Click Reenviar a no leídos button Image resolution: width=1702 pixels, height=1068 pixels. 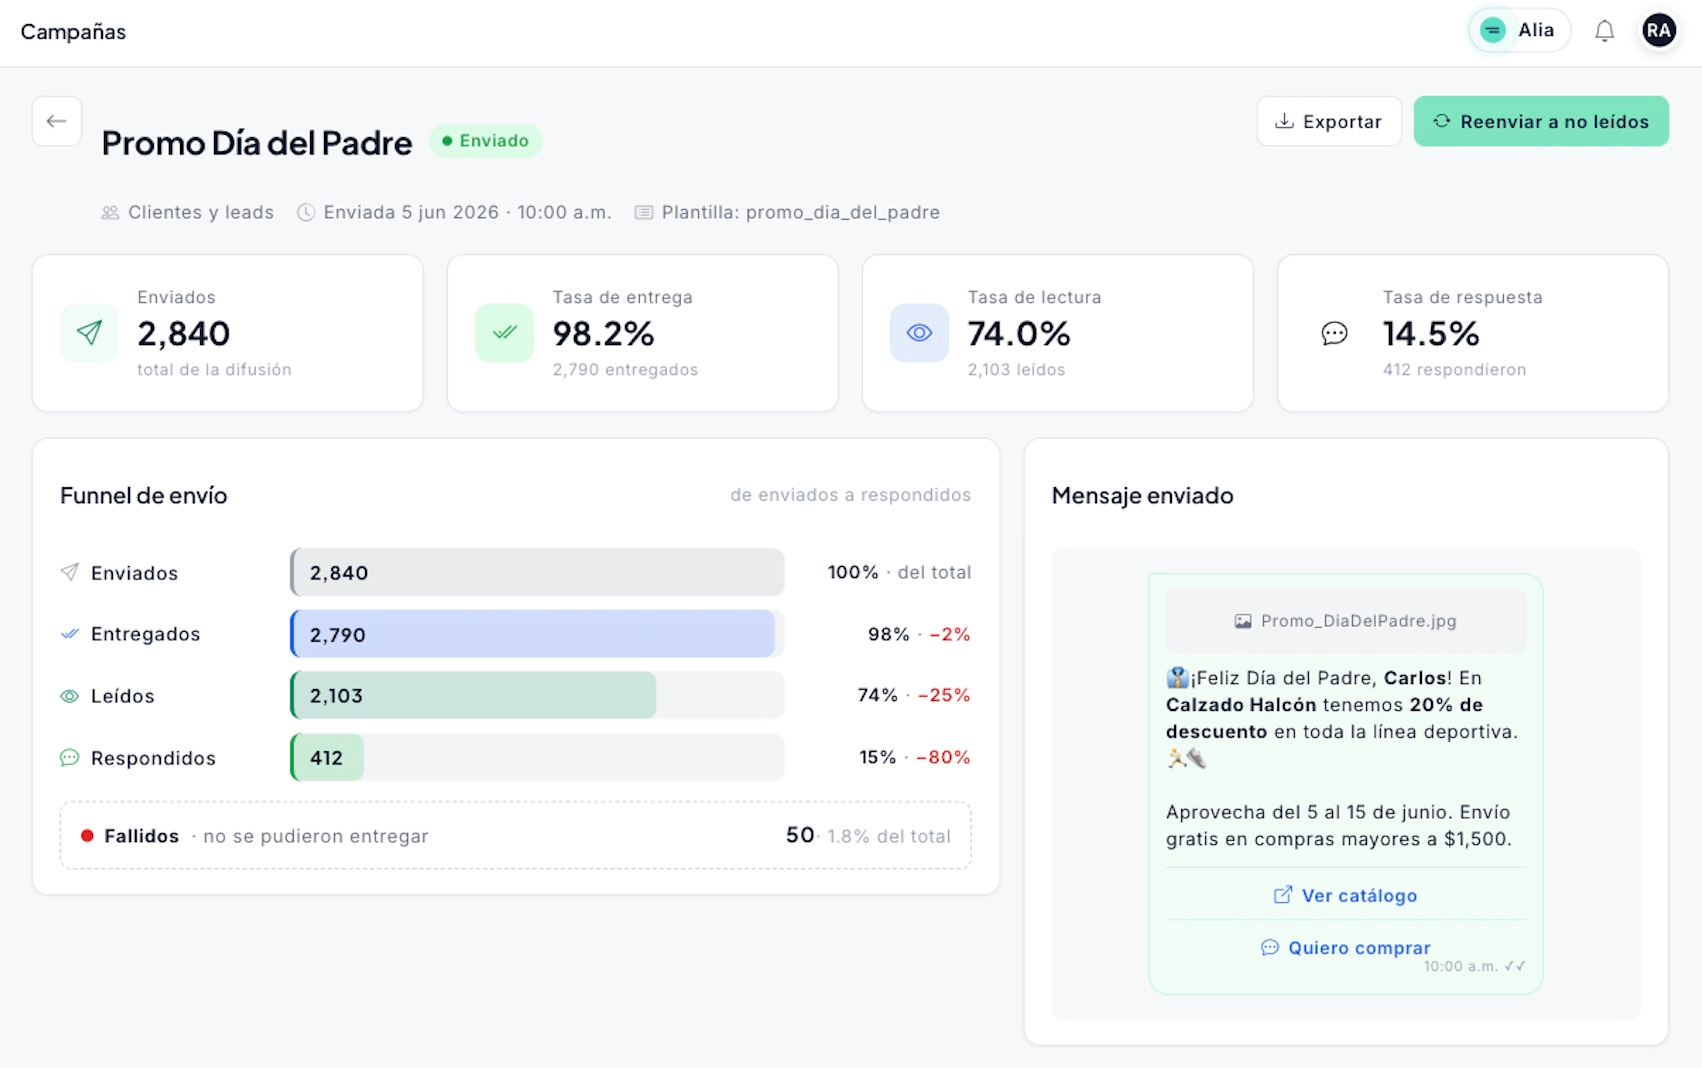[1541, 121]
